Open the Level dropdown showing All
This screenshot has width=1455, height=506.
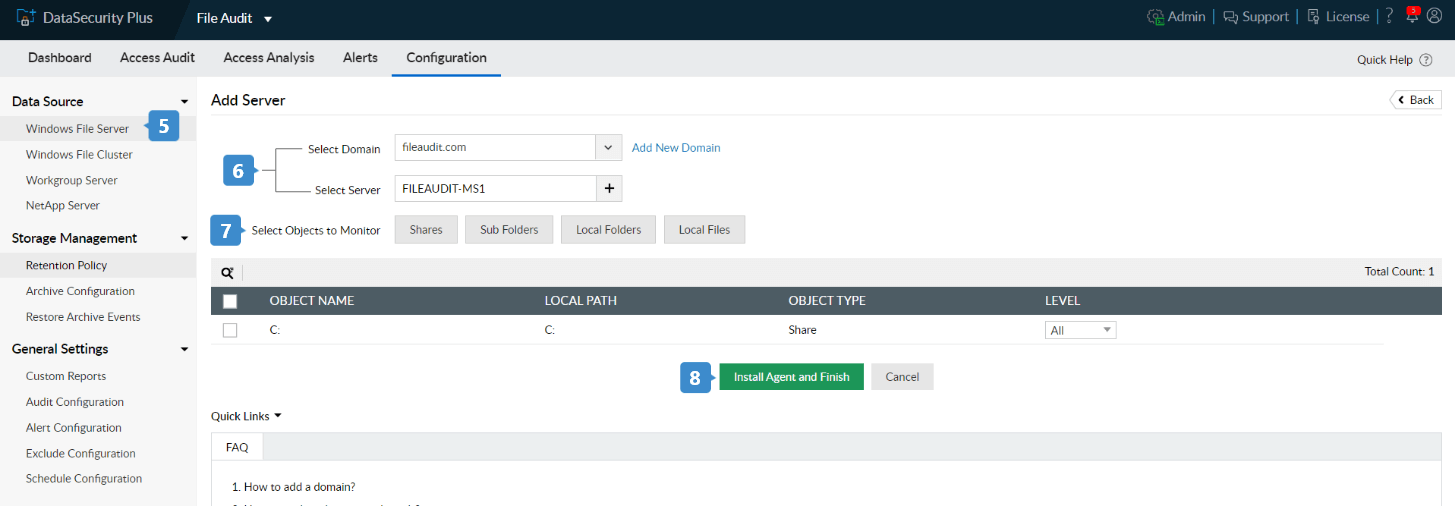coord(1080,330)
